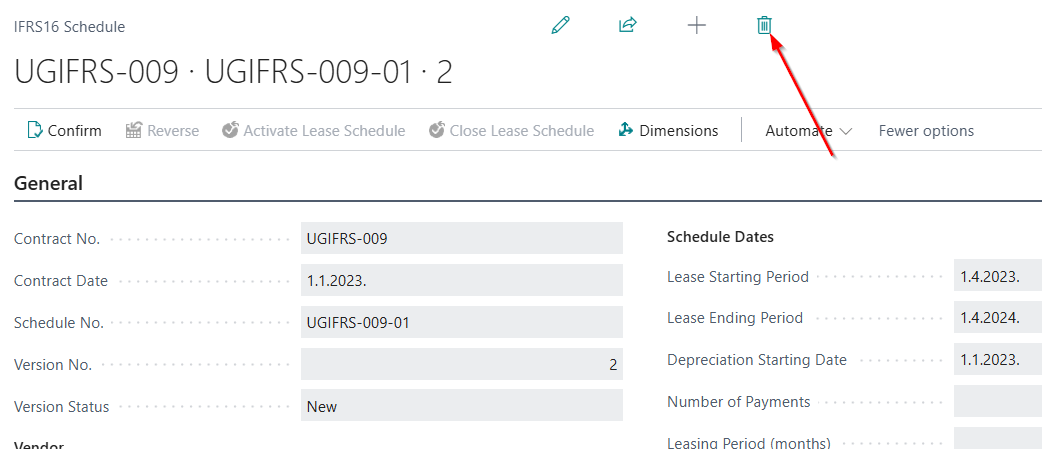Click the Lease Ending Period label
The width and height of the screenshot is (1042, 449).
point(735,318)
